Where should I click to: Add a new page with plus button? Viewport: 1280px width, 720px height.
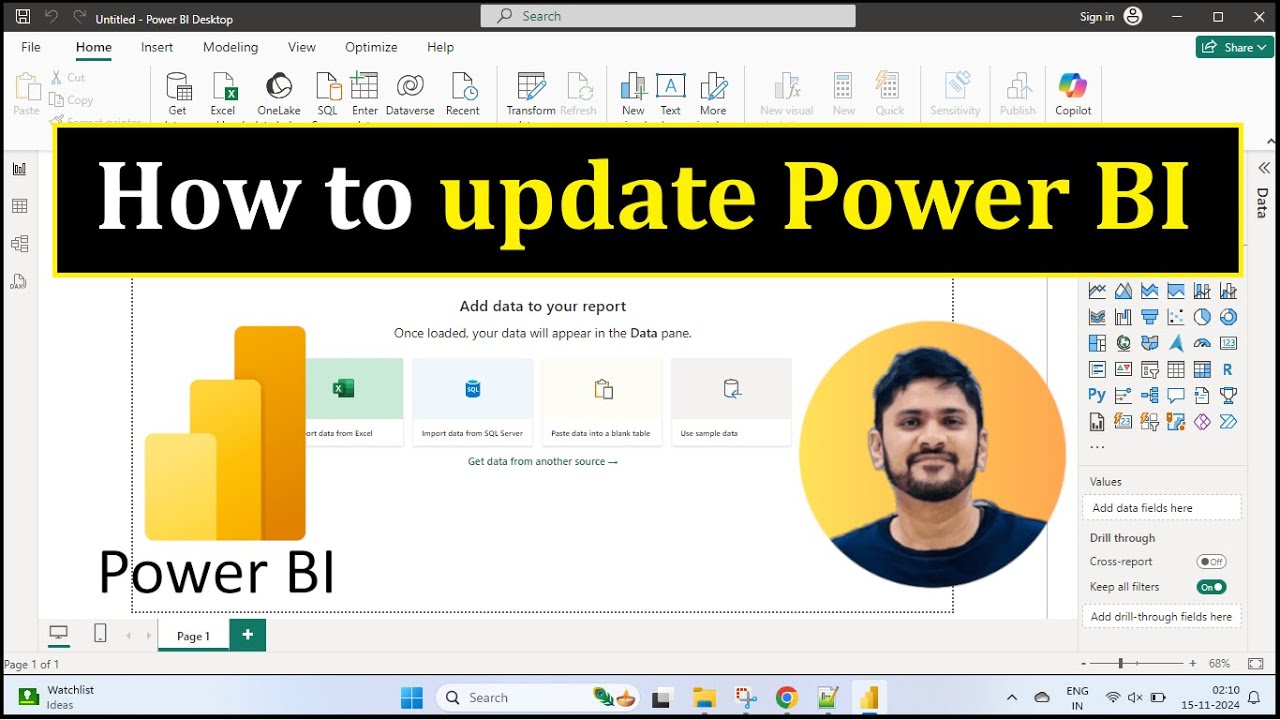(247, 635)
